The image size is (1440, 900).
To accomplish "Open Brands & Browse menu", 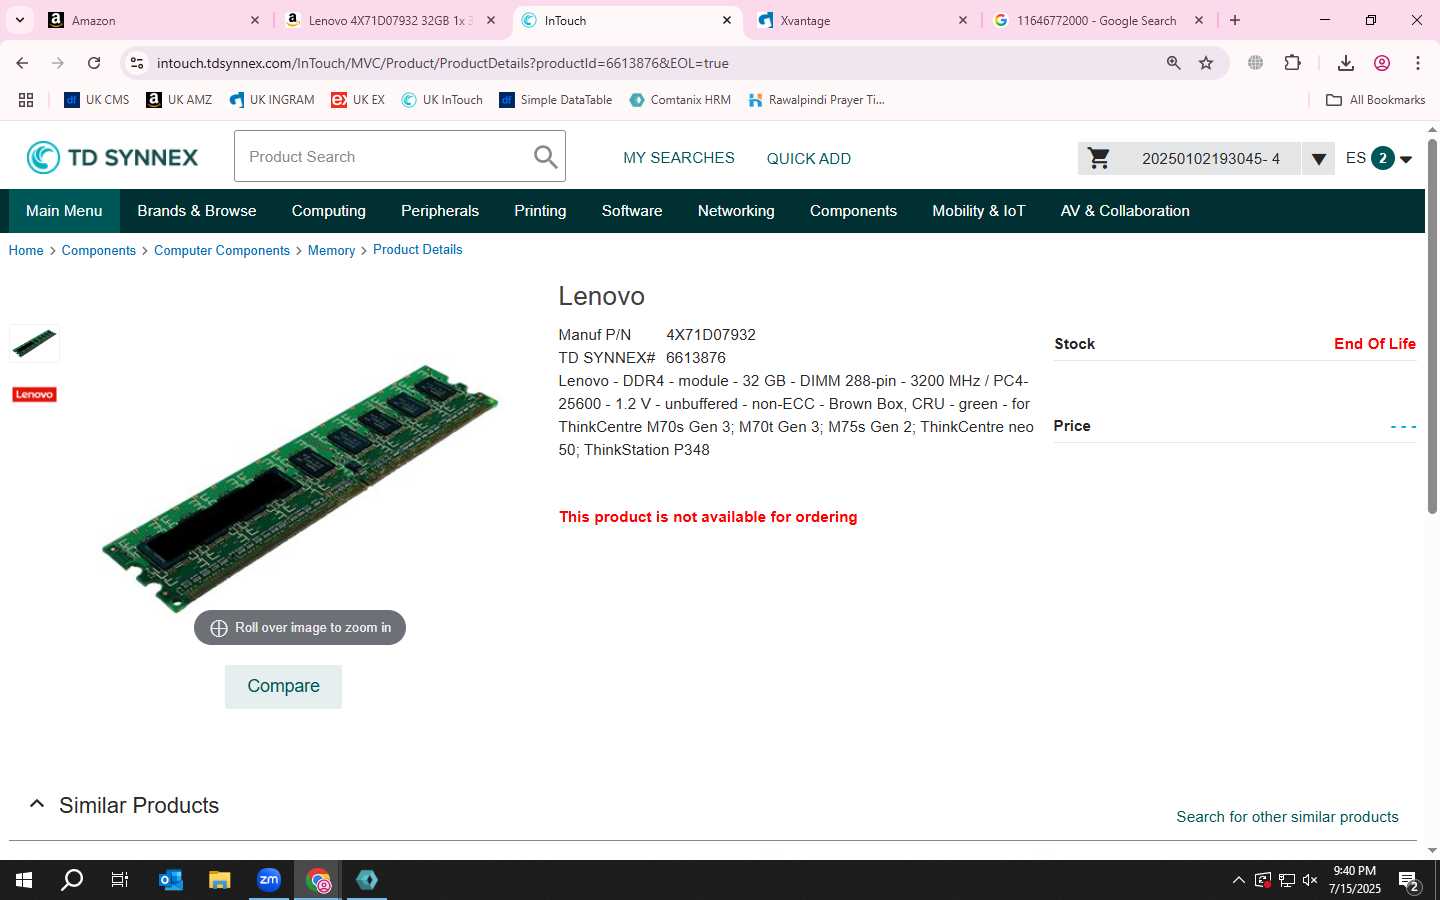I will [x=197, y=211].
